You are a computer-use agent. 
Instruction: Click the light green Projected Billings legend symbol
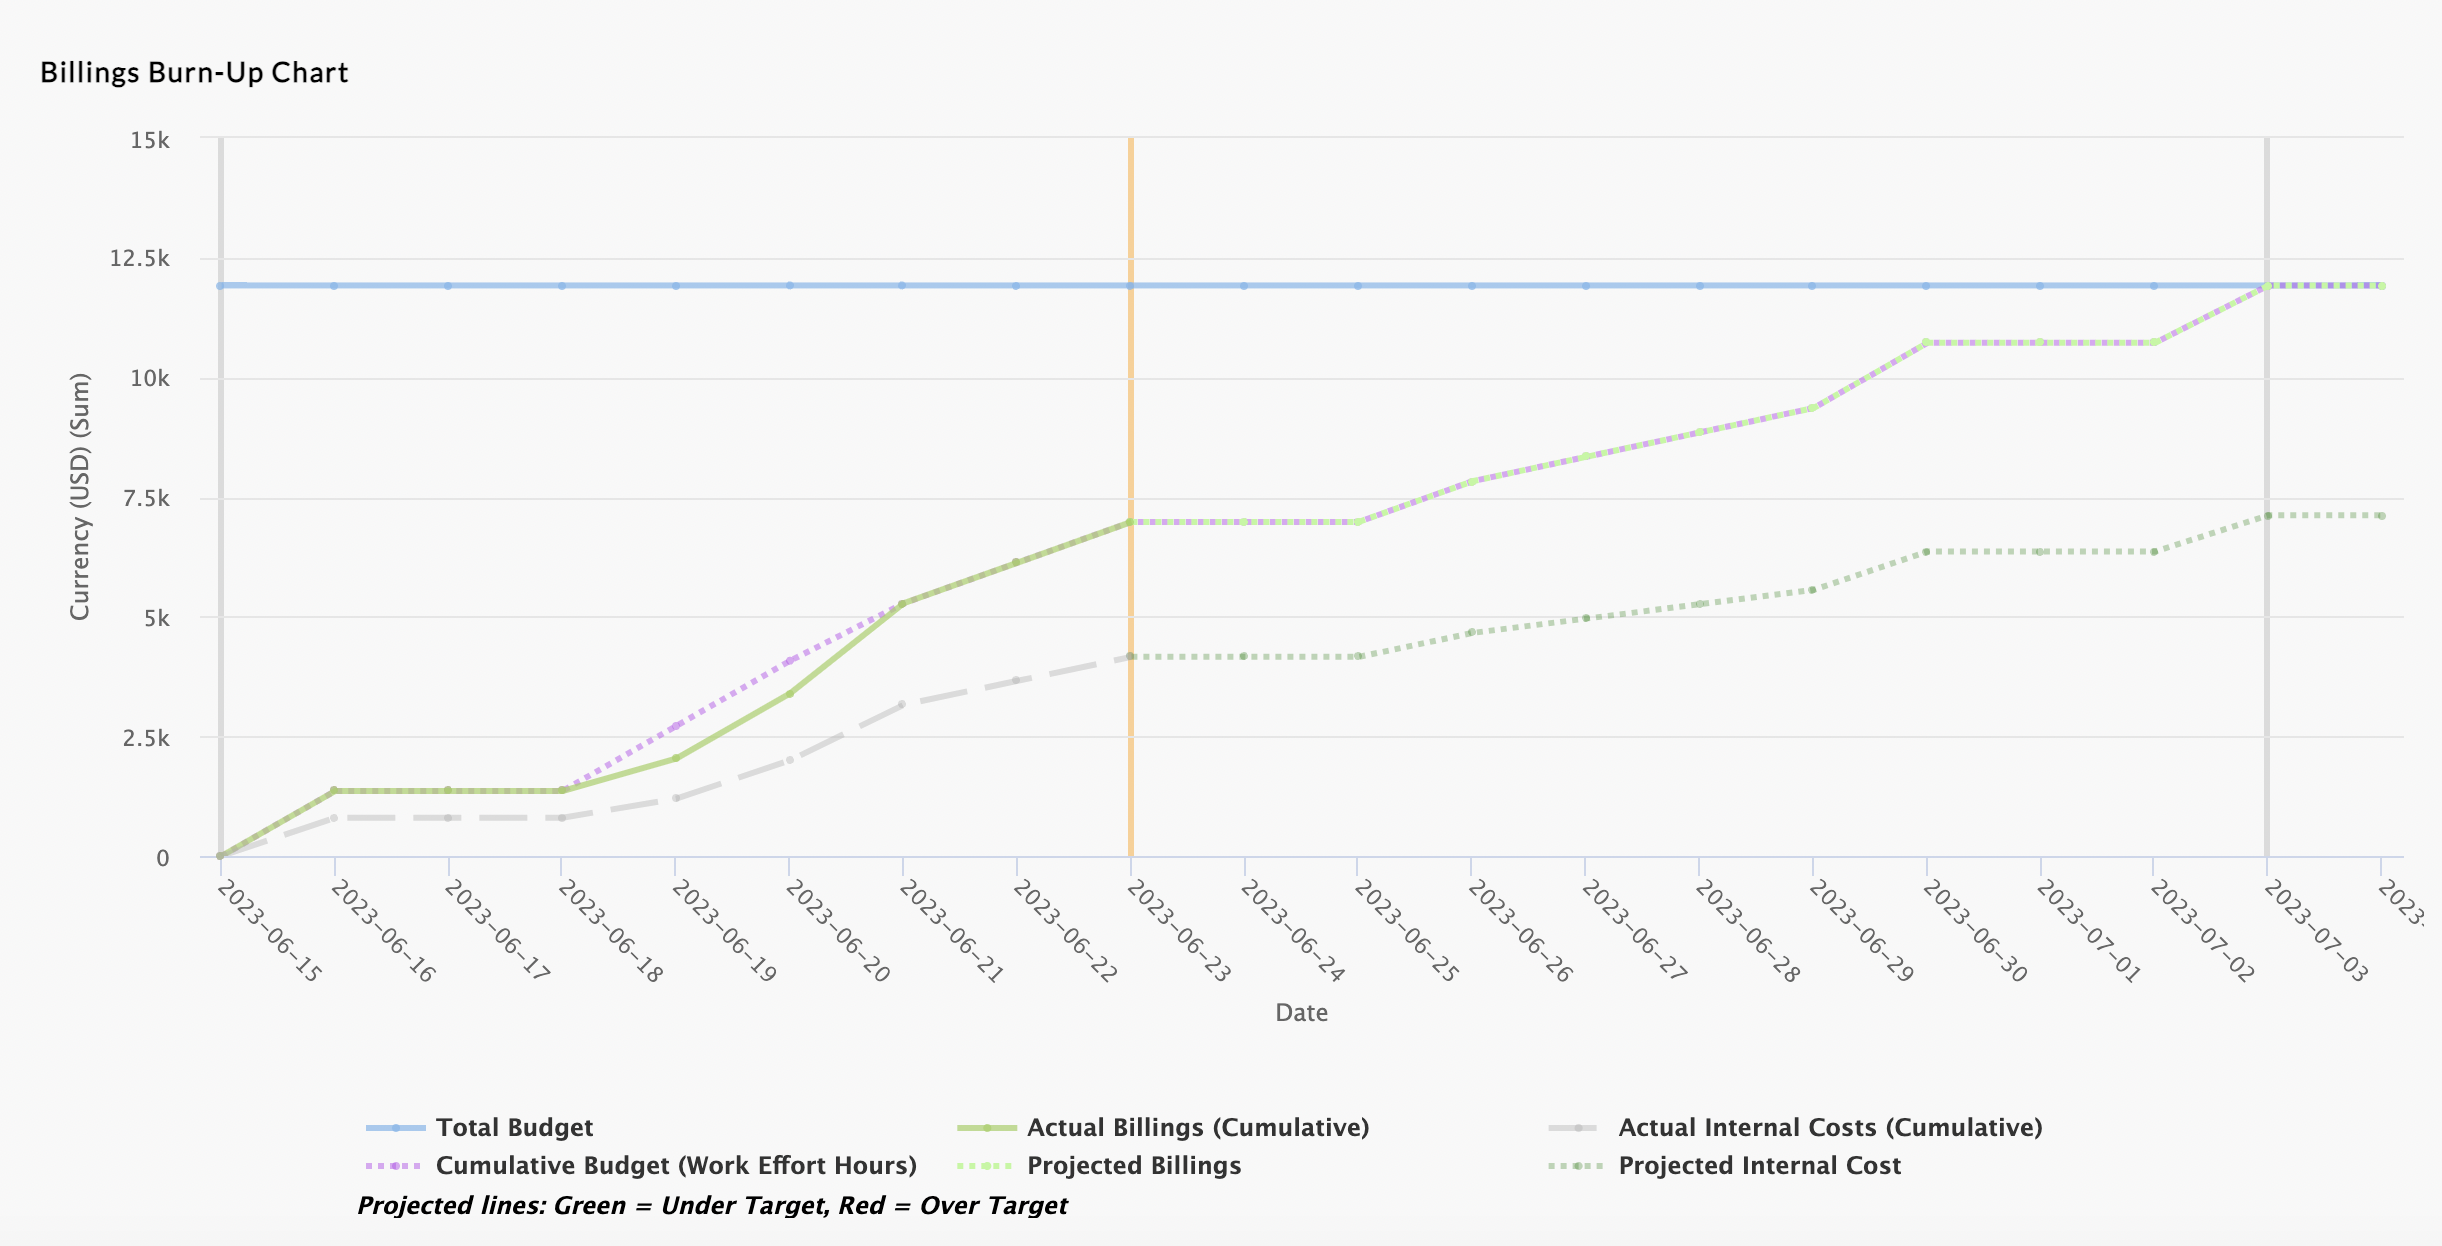(986, 1166)
